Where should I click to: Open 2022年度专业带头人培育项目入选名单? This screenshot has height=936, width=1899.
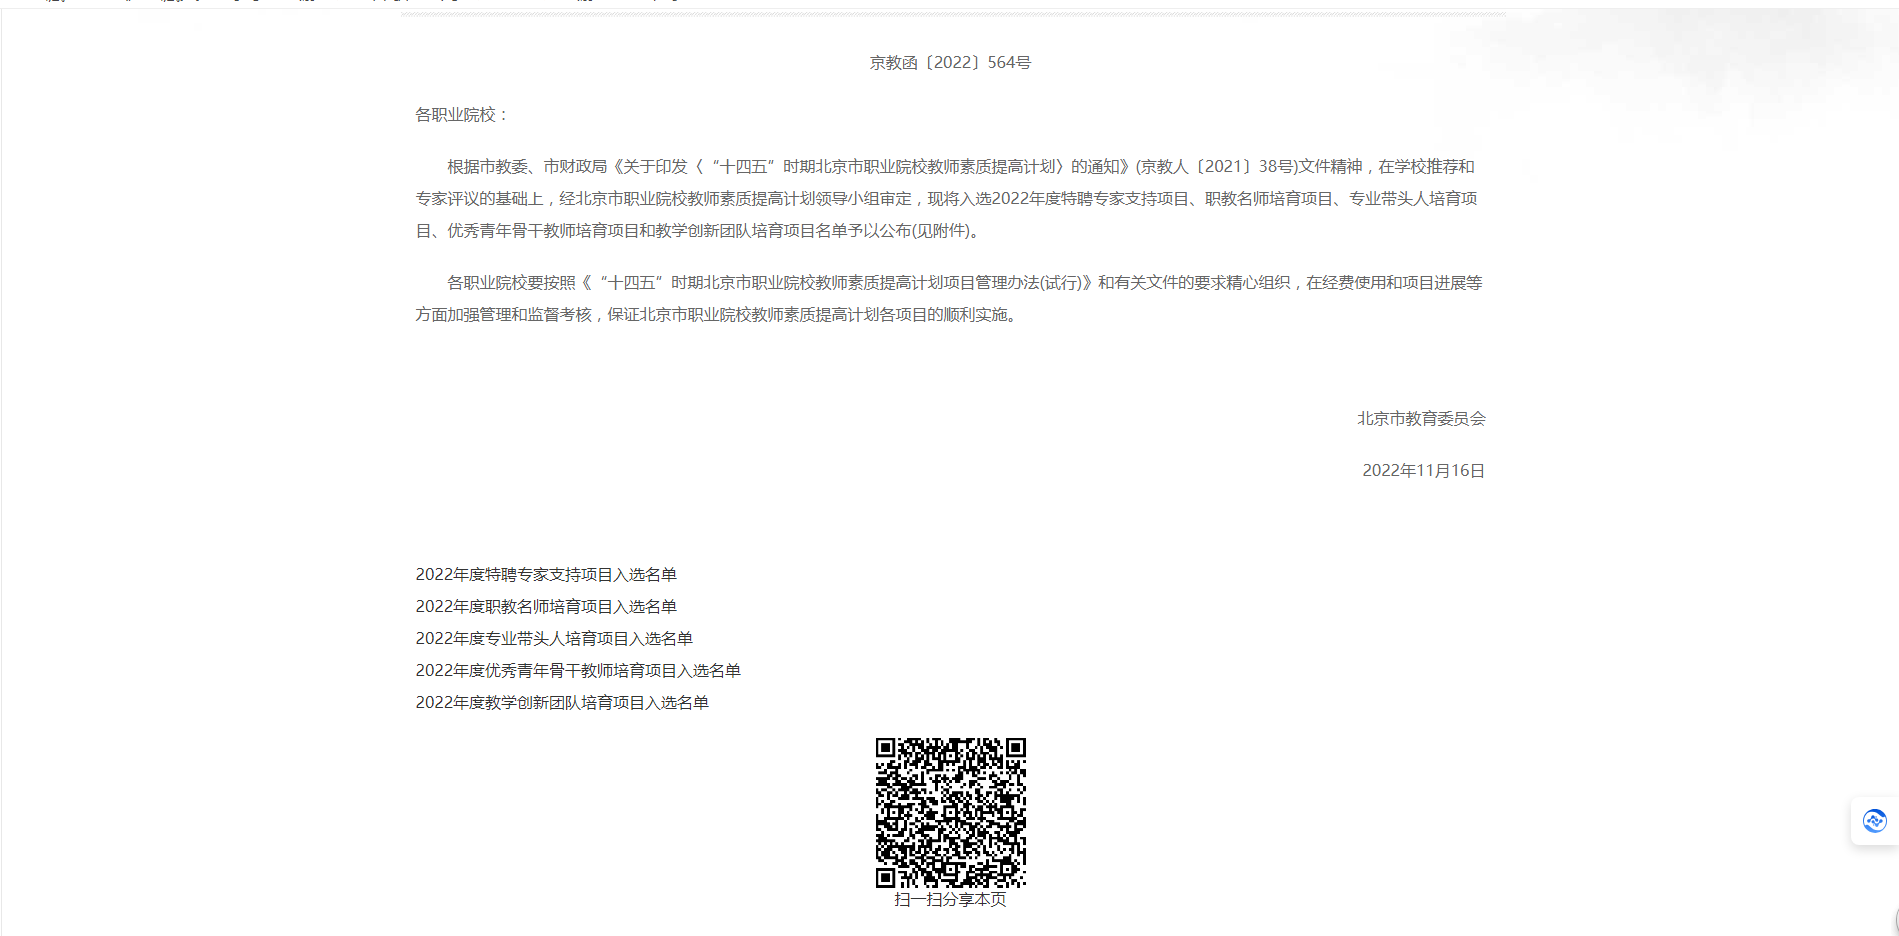(x=555, y=639)
